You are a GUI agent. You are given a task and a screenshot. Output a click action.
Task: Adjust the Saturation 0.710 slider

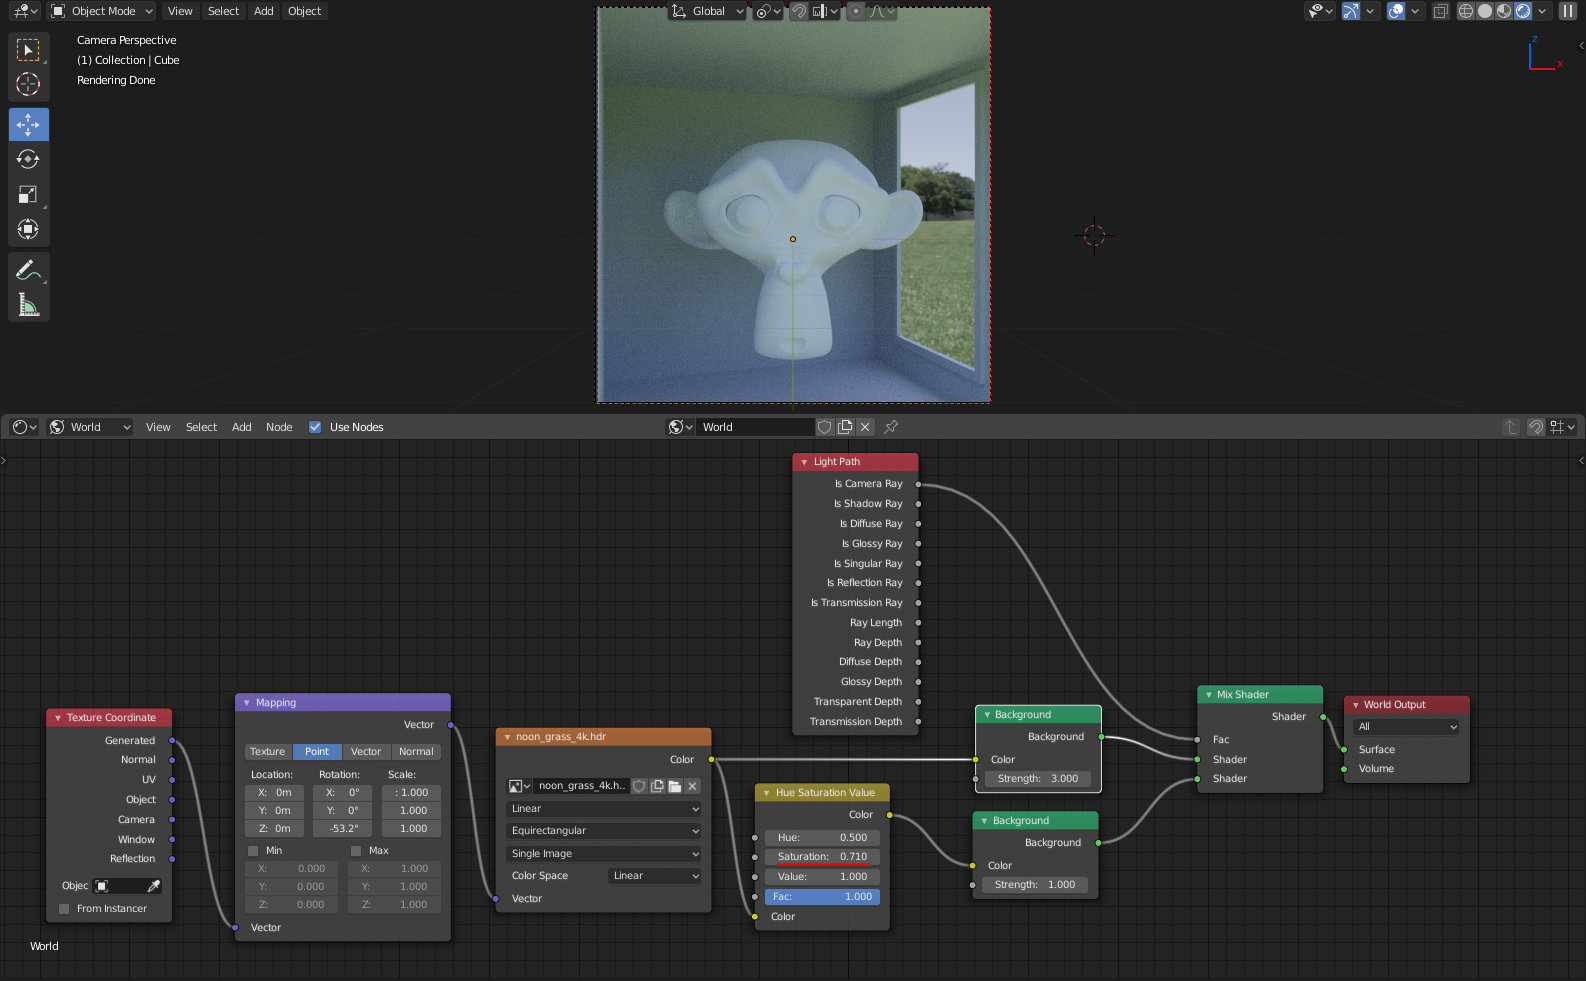click(822, 857)
